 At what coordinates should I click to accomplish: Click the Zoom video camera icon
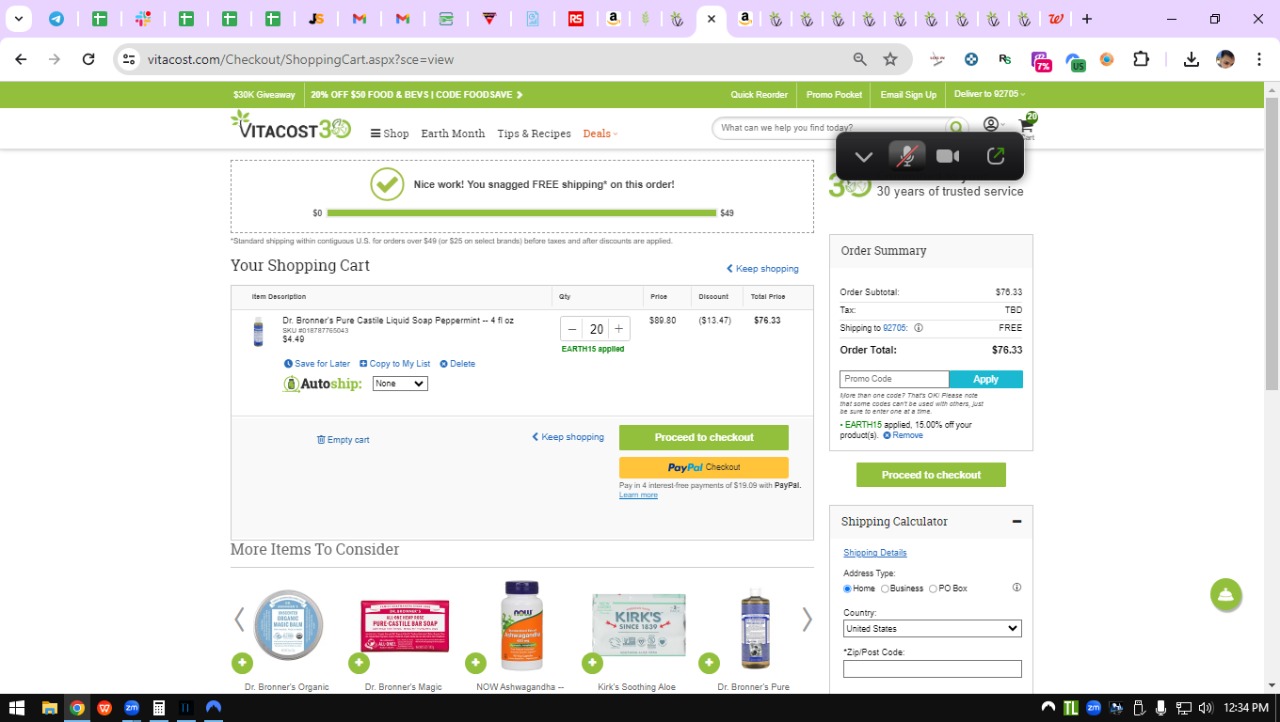[x=947, y=156]
